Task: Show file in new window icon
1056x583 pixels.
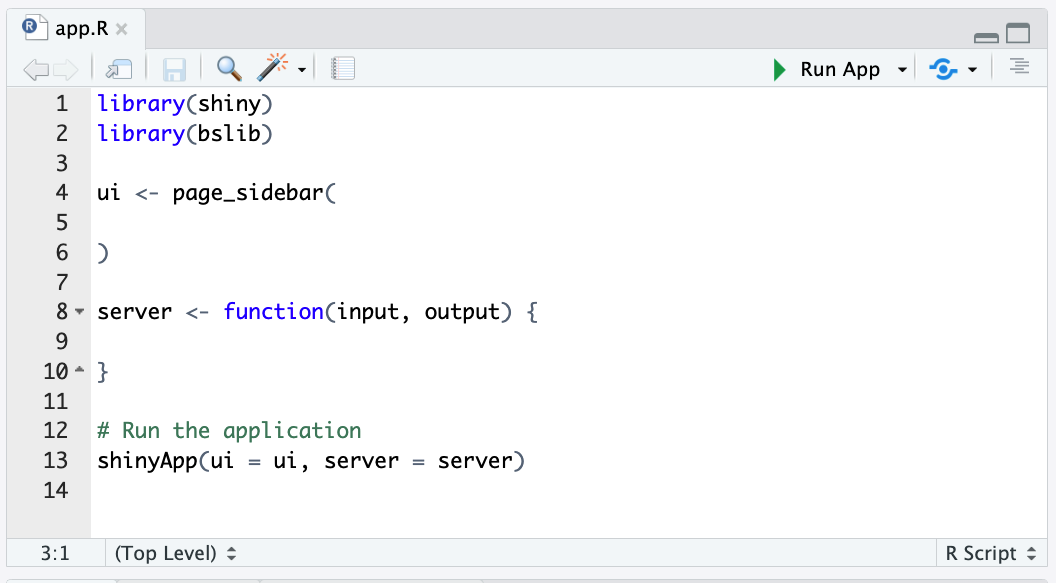Action: [119, 69]
